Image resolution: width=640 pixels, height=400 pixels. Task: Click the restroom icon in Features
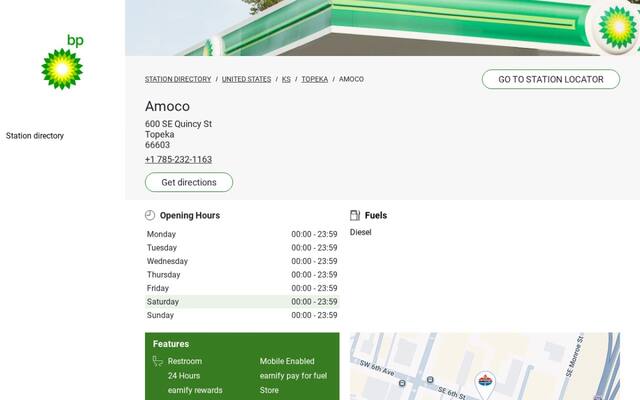point(158,361)
